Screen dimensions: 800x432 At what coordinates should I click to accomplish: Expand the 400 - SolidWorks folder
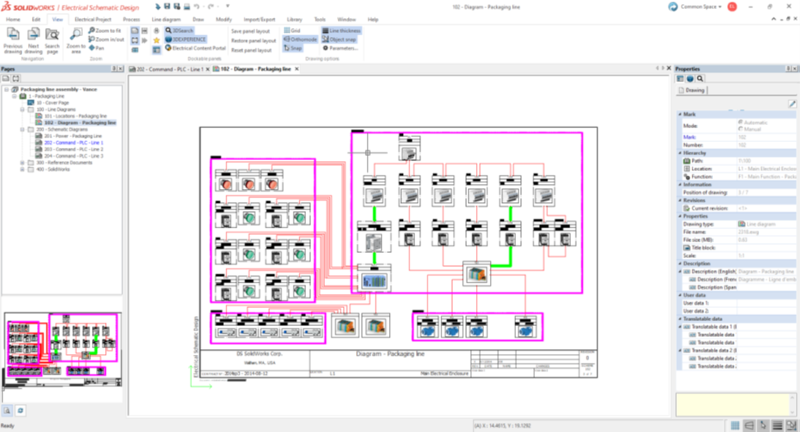(x=22, y=169)
